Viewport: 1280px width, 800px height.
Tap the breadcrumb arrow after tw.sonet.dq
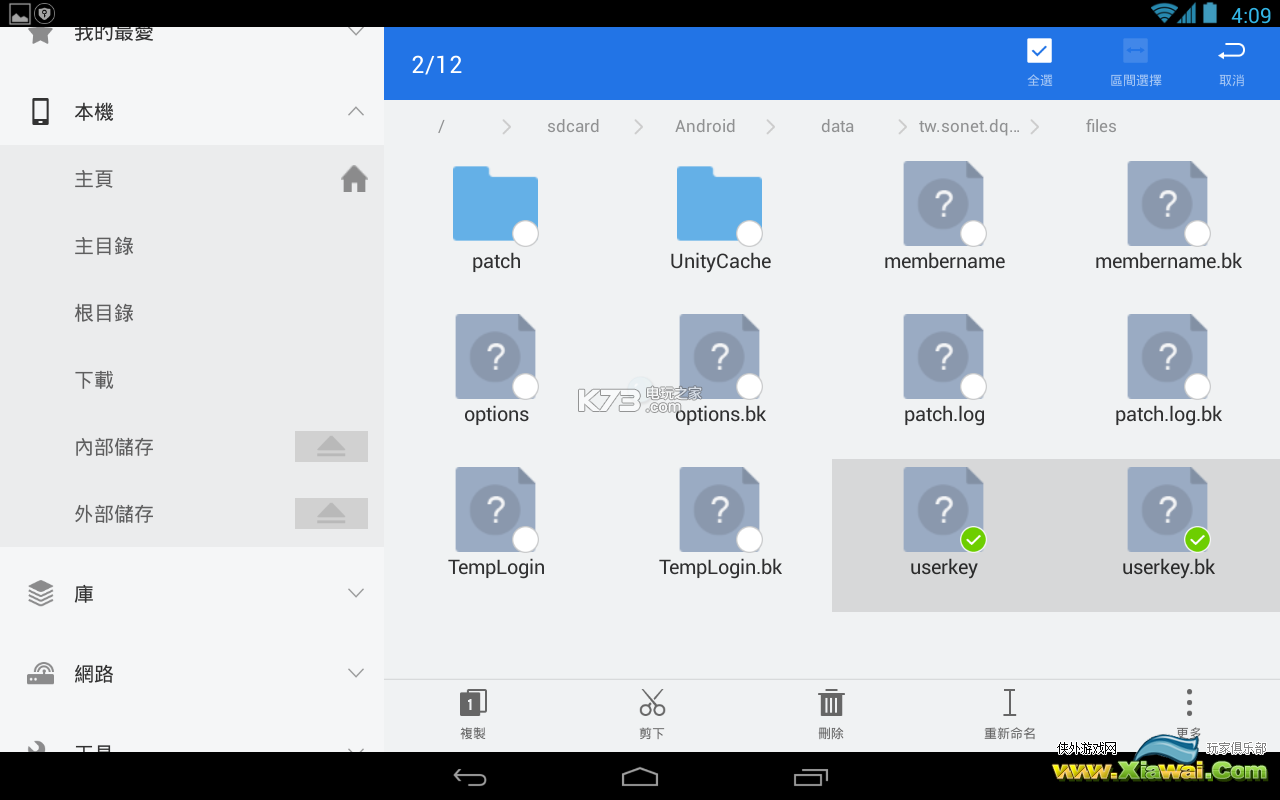point(1034,126)
